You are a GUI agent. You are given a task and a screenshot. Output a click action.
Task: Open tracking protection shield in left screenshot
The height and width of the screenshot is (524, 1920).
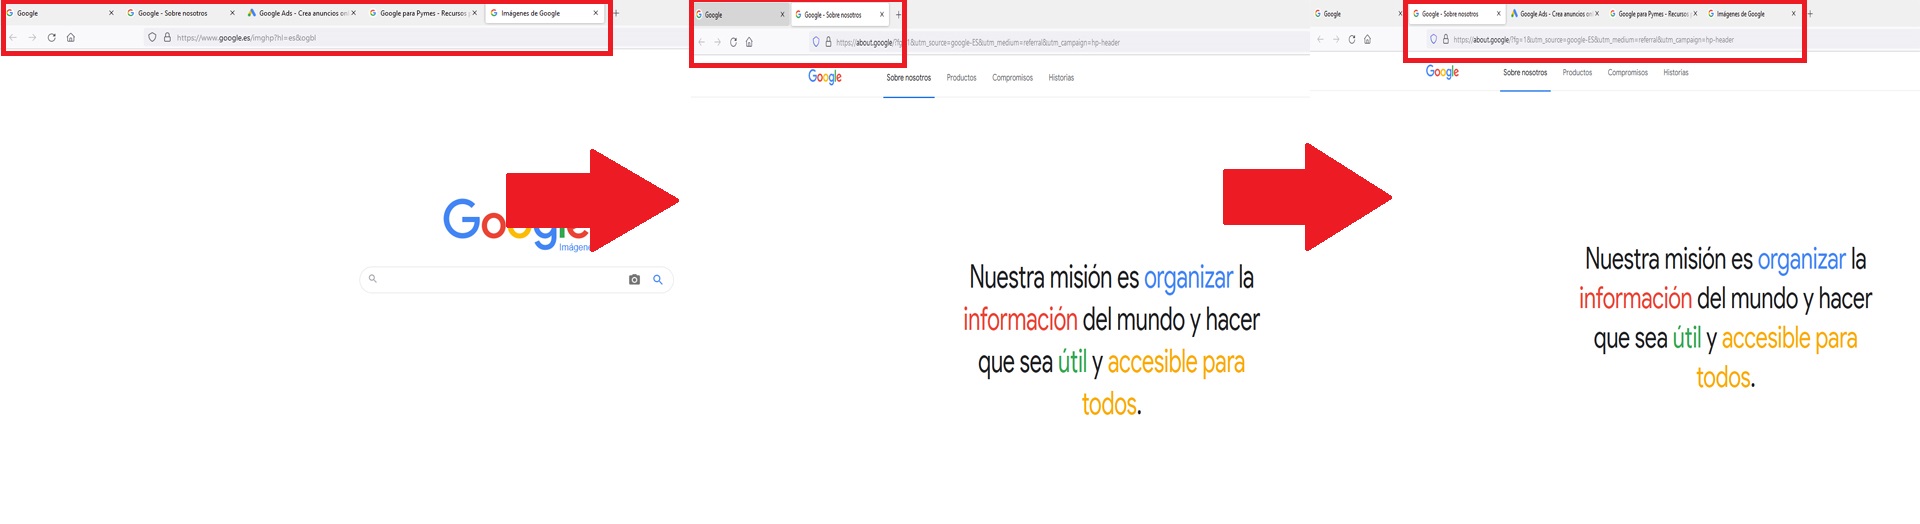pos(152,38)
